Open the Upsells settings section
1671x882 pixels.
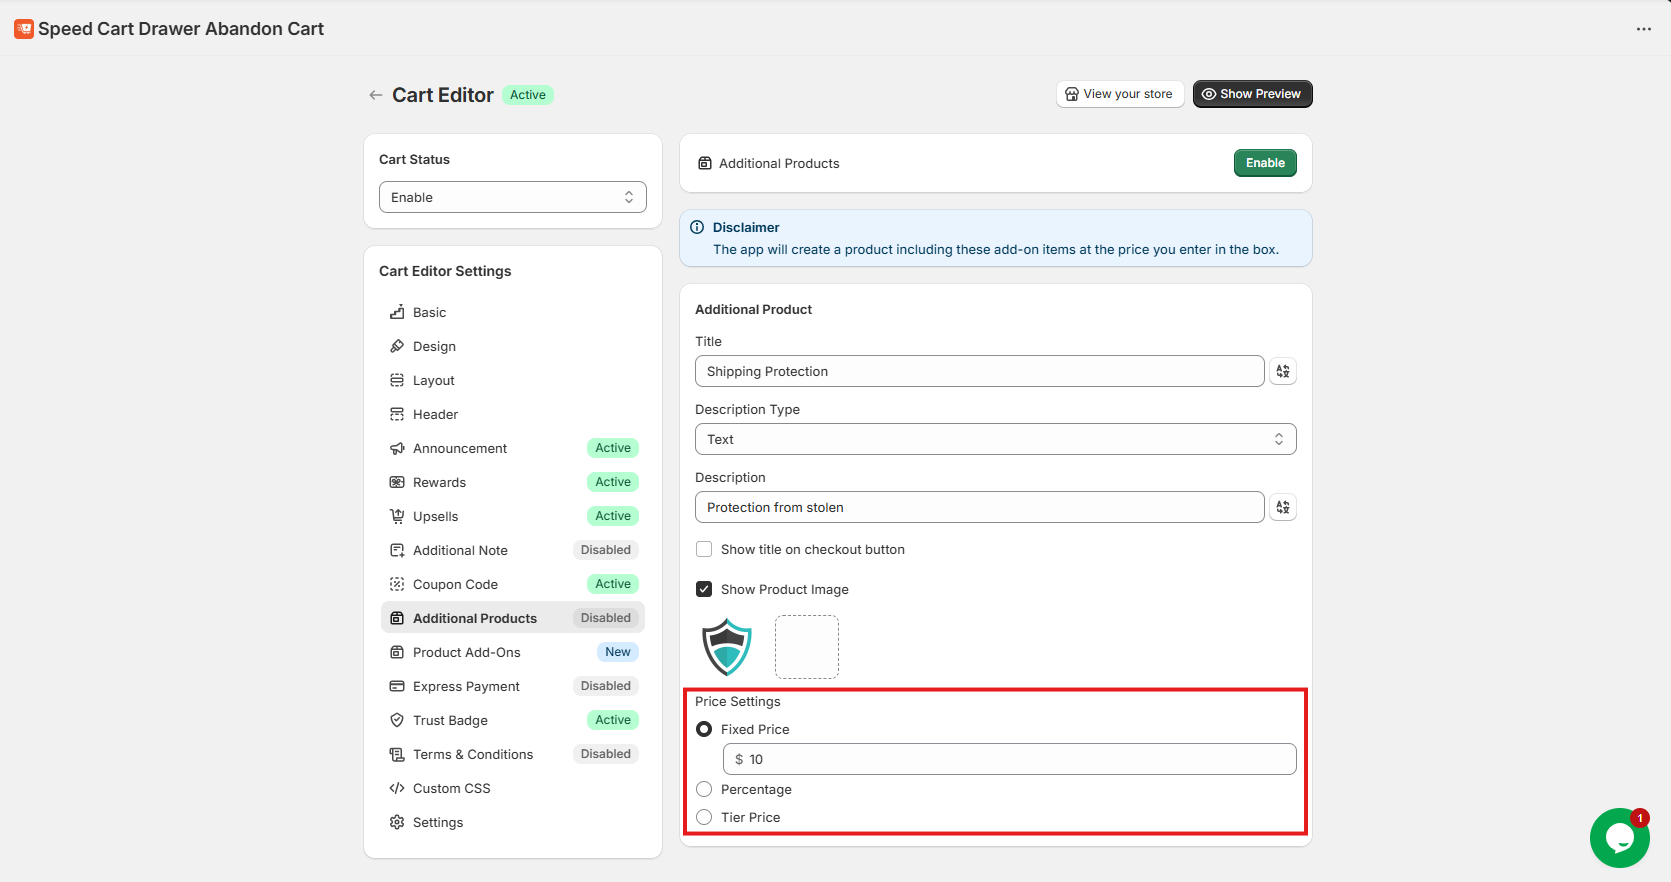tap(436, 516)
